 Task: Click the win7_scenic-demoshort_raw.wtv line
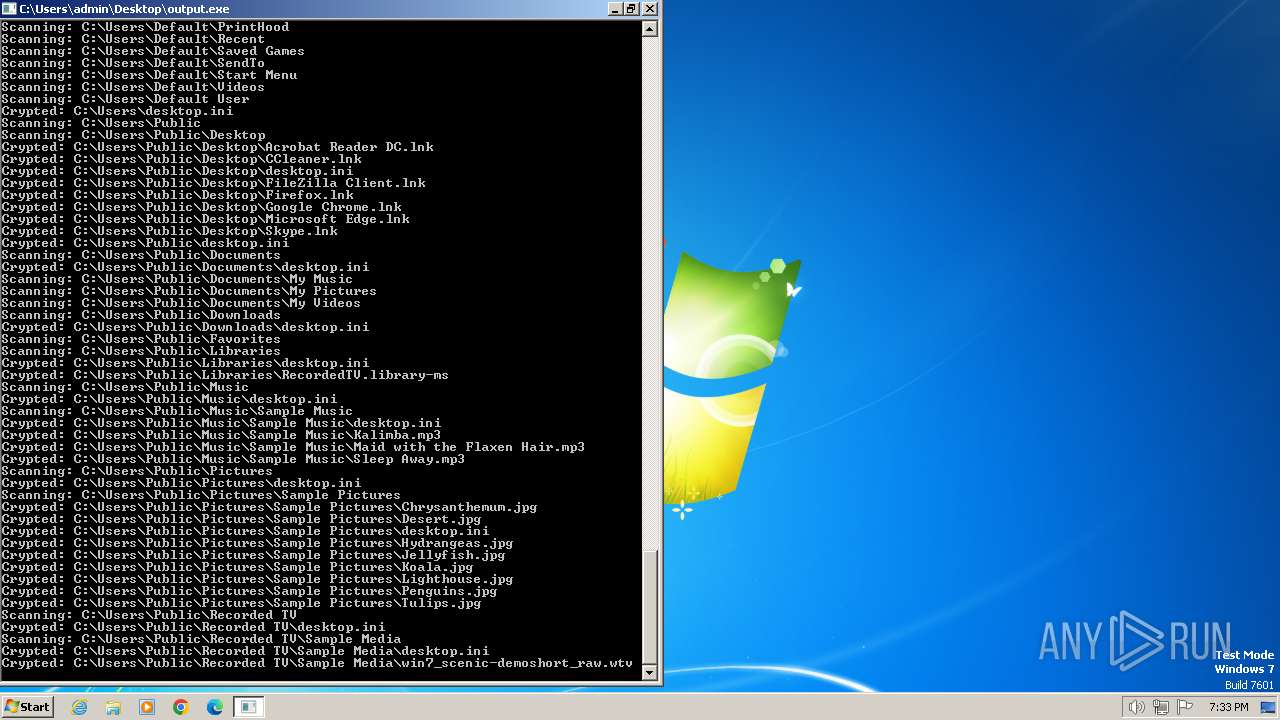317,663
